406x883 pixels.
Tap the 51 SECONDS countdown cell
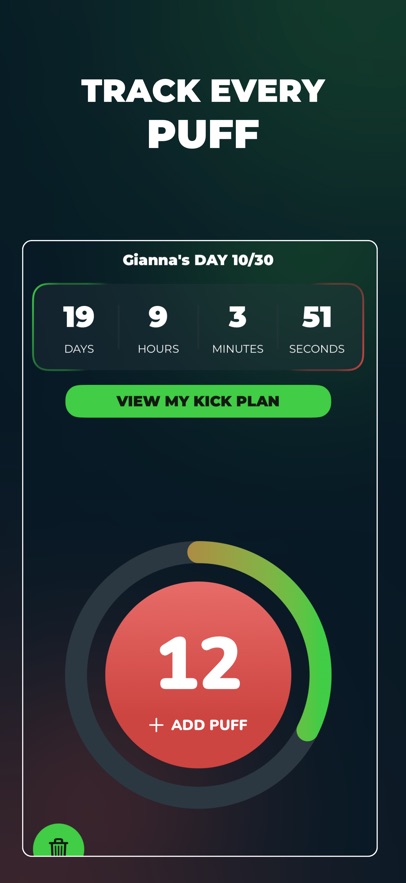317,327
